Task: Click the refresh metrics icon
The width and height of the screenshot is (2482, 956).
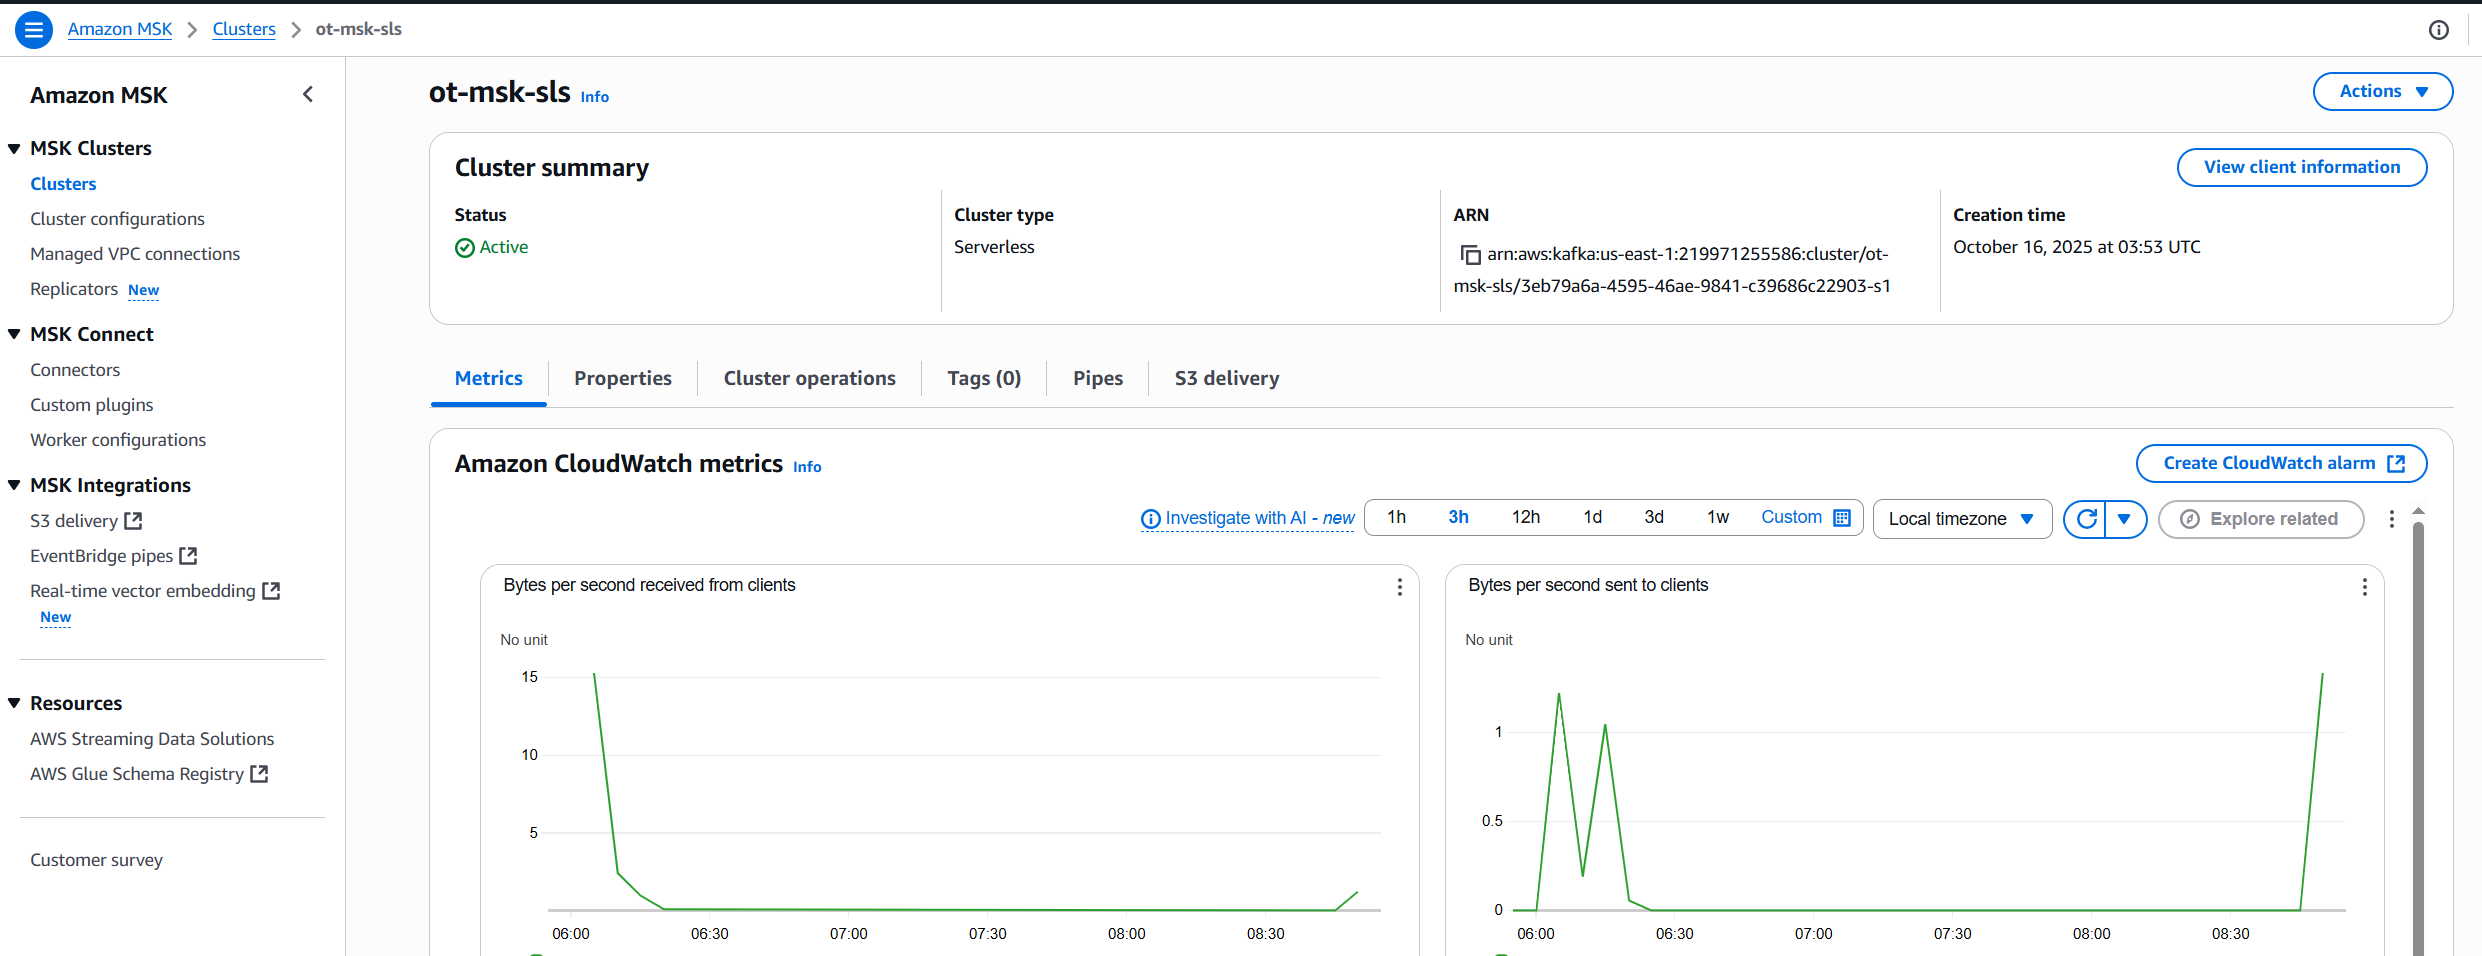Action: [2086, 519]
